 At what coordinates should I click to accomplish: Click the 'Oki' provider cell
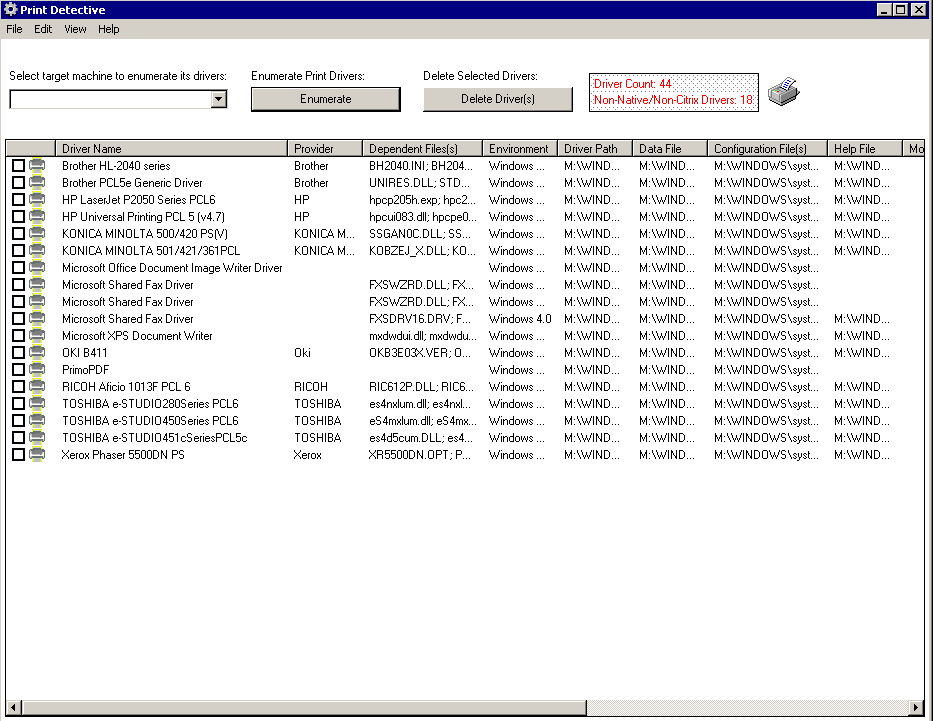tap(302, 353)
